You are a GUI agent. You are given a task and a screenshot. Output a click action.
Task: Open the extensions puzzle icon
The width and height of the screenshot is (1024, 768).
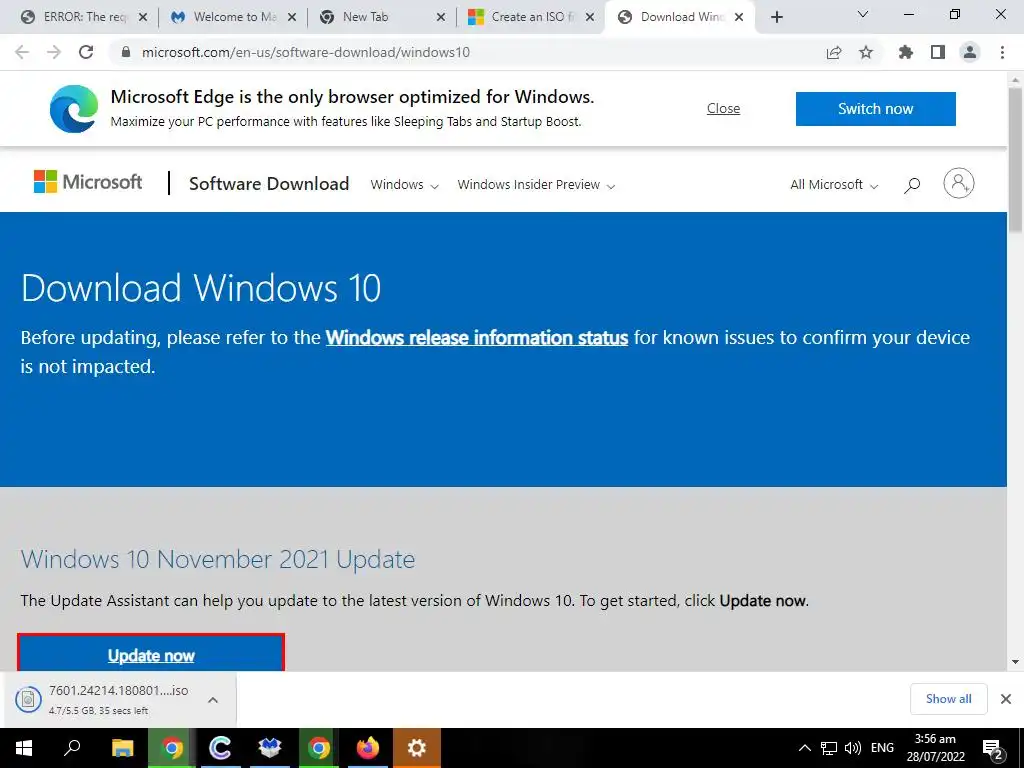point(906,52)
